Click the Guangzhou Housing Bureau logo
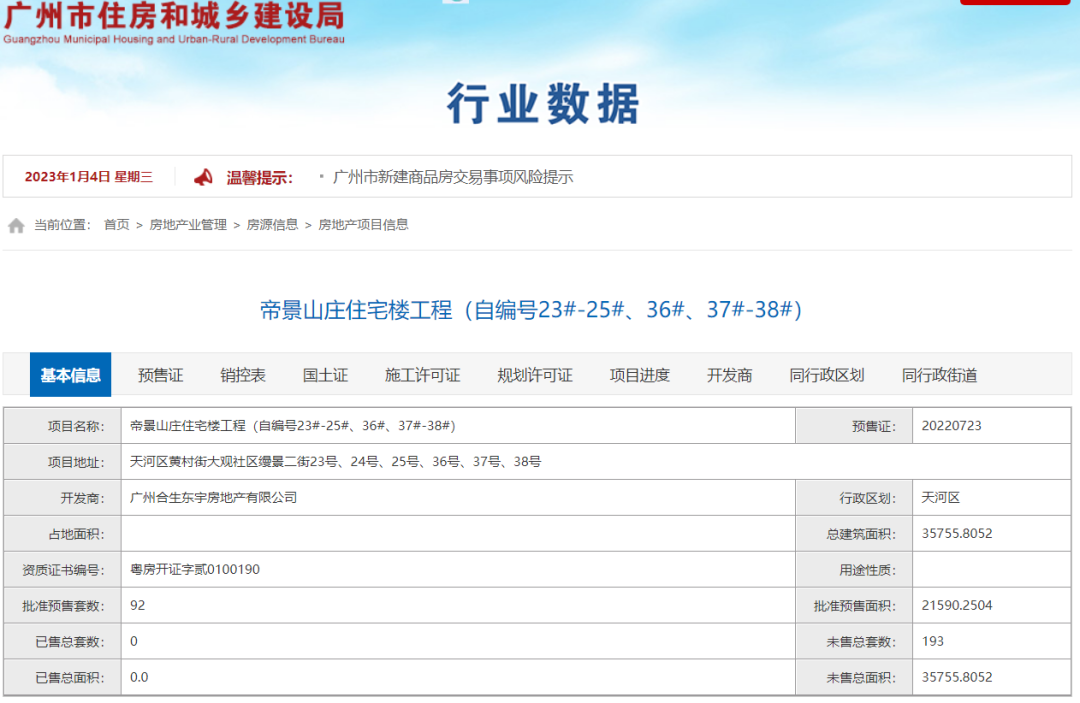Screen dimensions: 1080x703 click(175, 24)
